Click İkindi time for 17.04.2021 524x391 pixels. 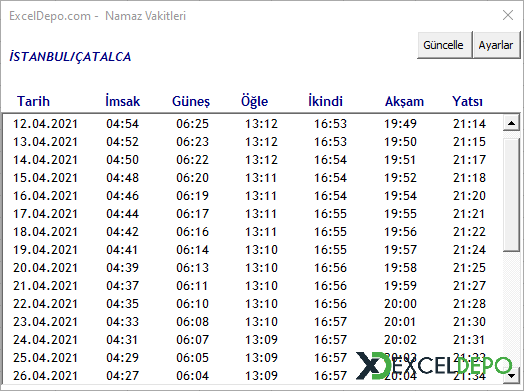tap(331, 214)
